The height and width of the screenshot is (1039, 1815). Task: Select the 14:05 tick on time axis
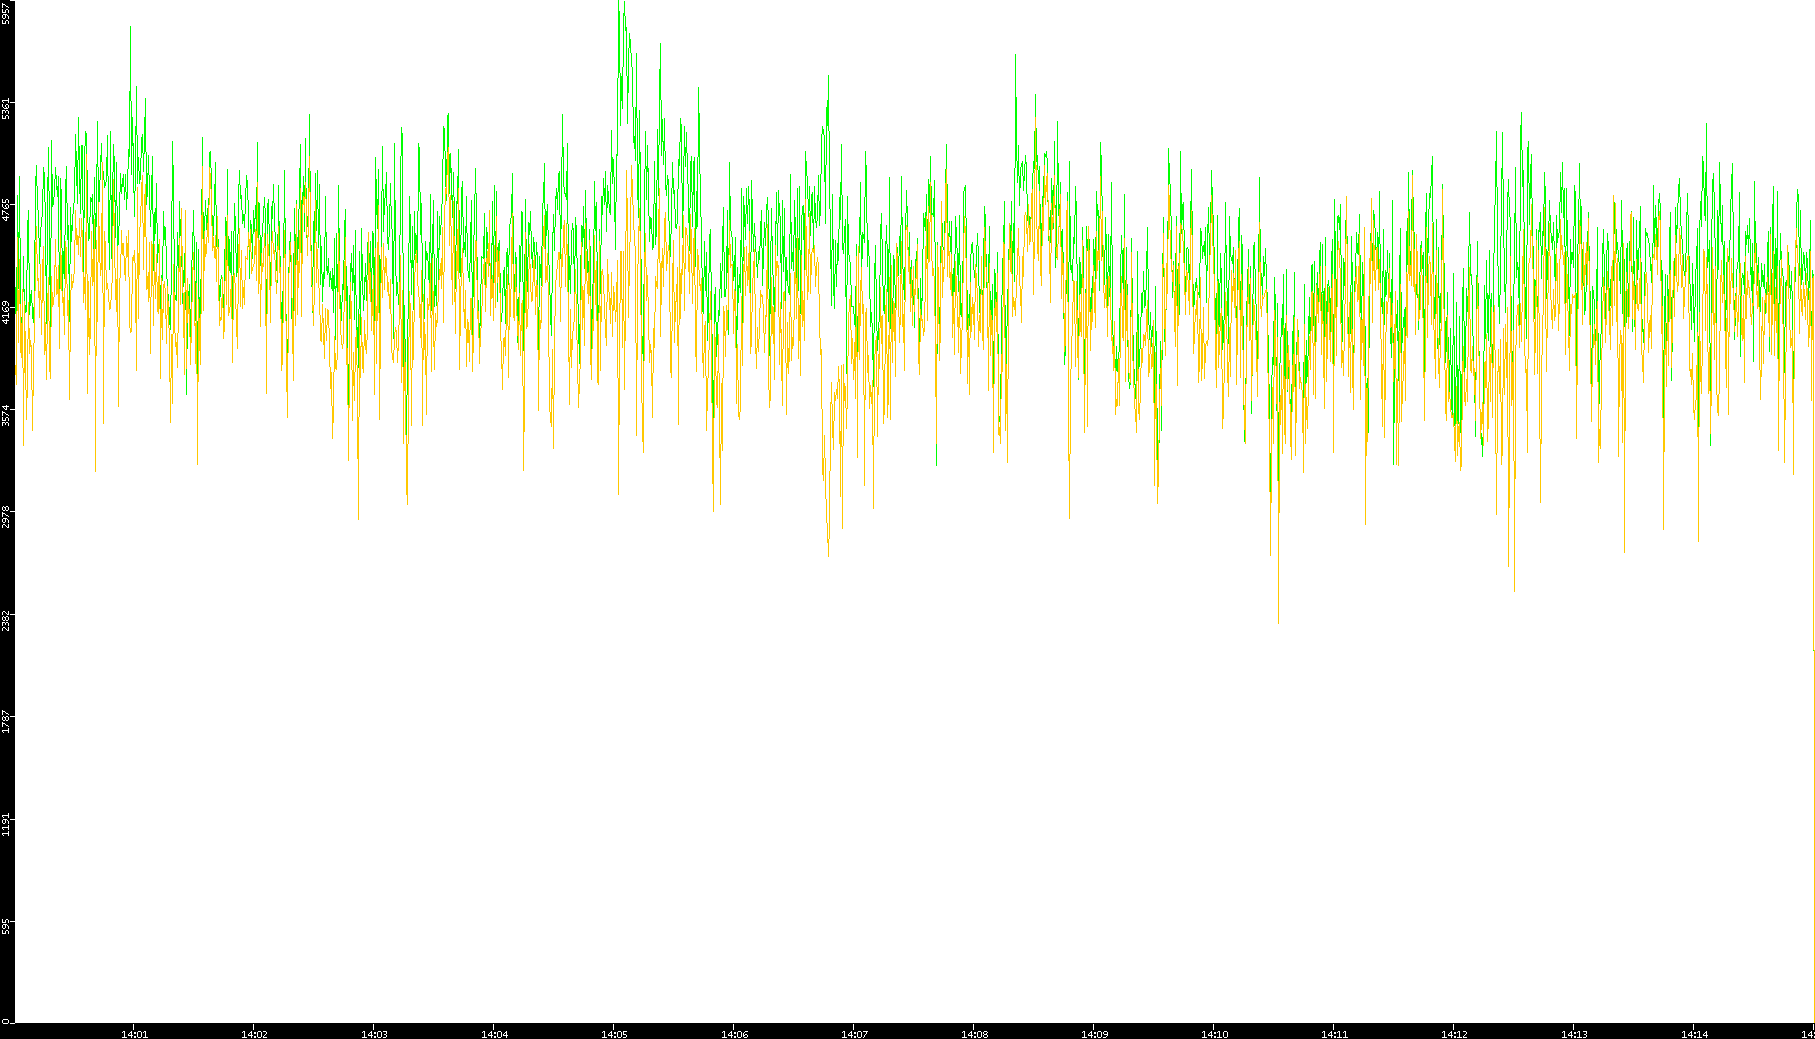[x=614, y=1034]
